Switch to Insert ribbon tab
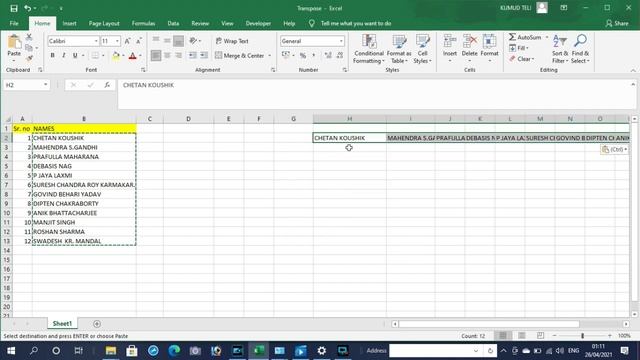Image resolution: width=640 pixels, height=360 pixels. (x=69, y=23)
